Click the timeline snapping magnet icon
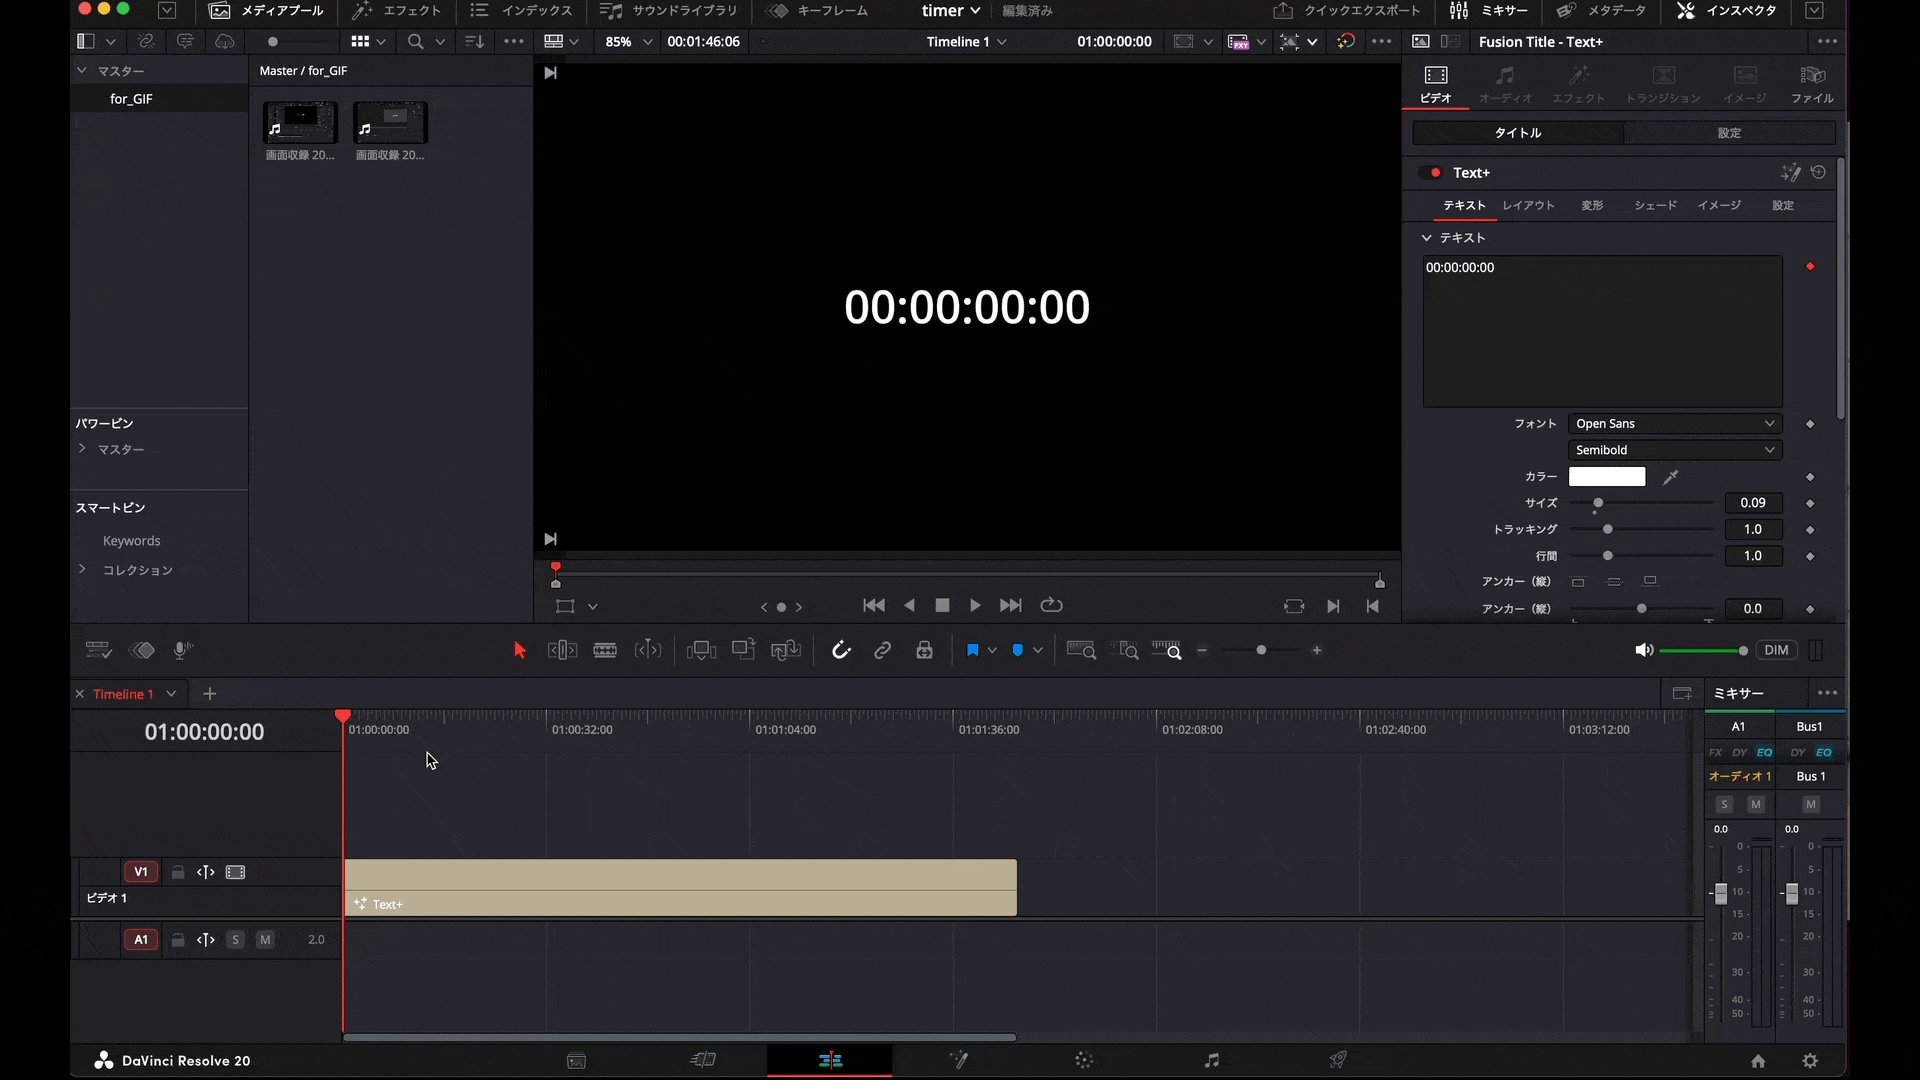 tap(841, 650)
